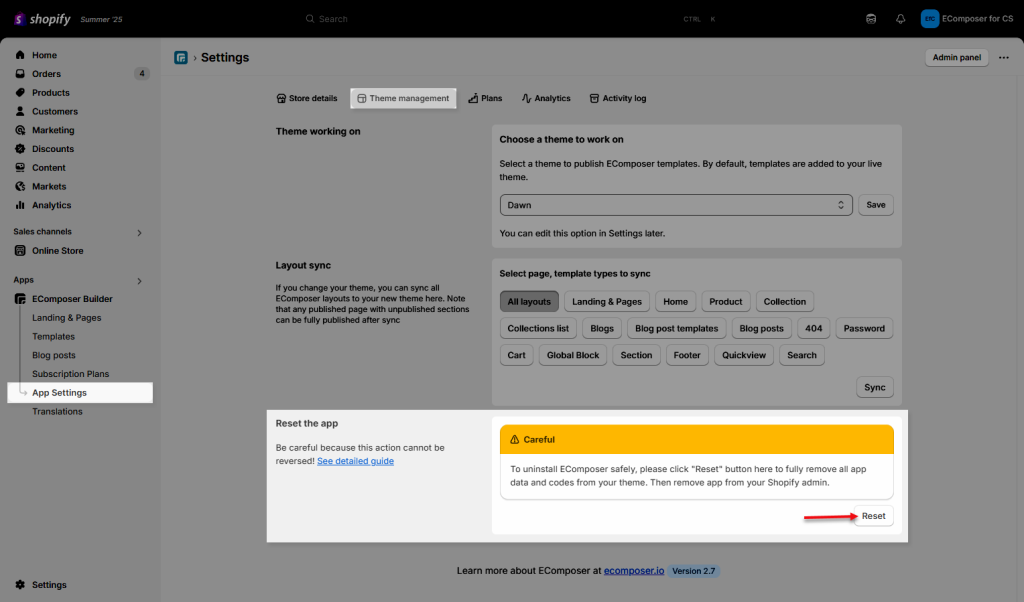The height and width of the screenshot is (602, 1024).
Task: Click the Markets globe icon
Action: (x=20, y=186)
